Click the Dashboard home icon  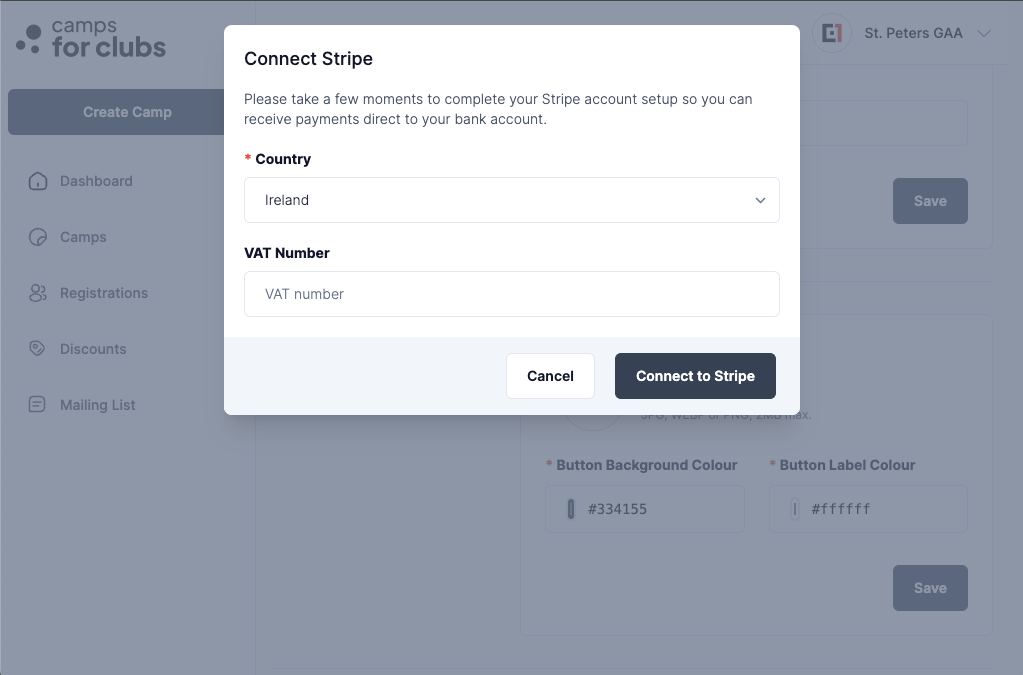pyautogui.click(x=38, y=181)
